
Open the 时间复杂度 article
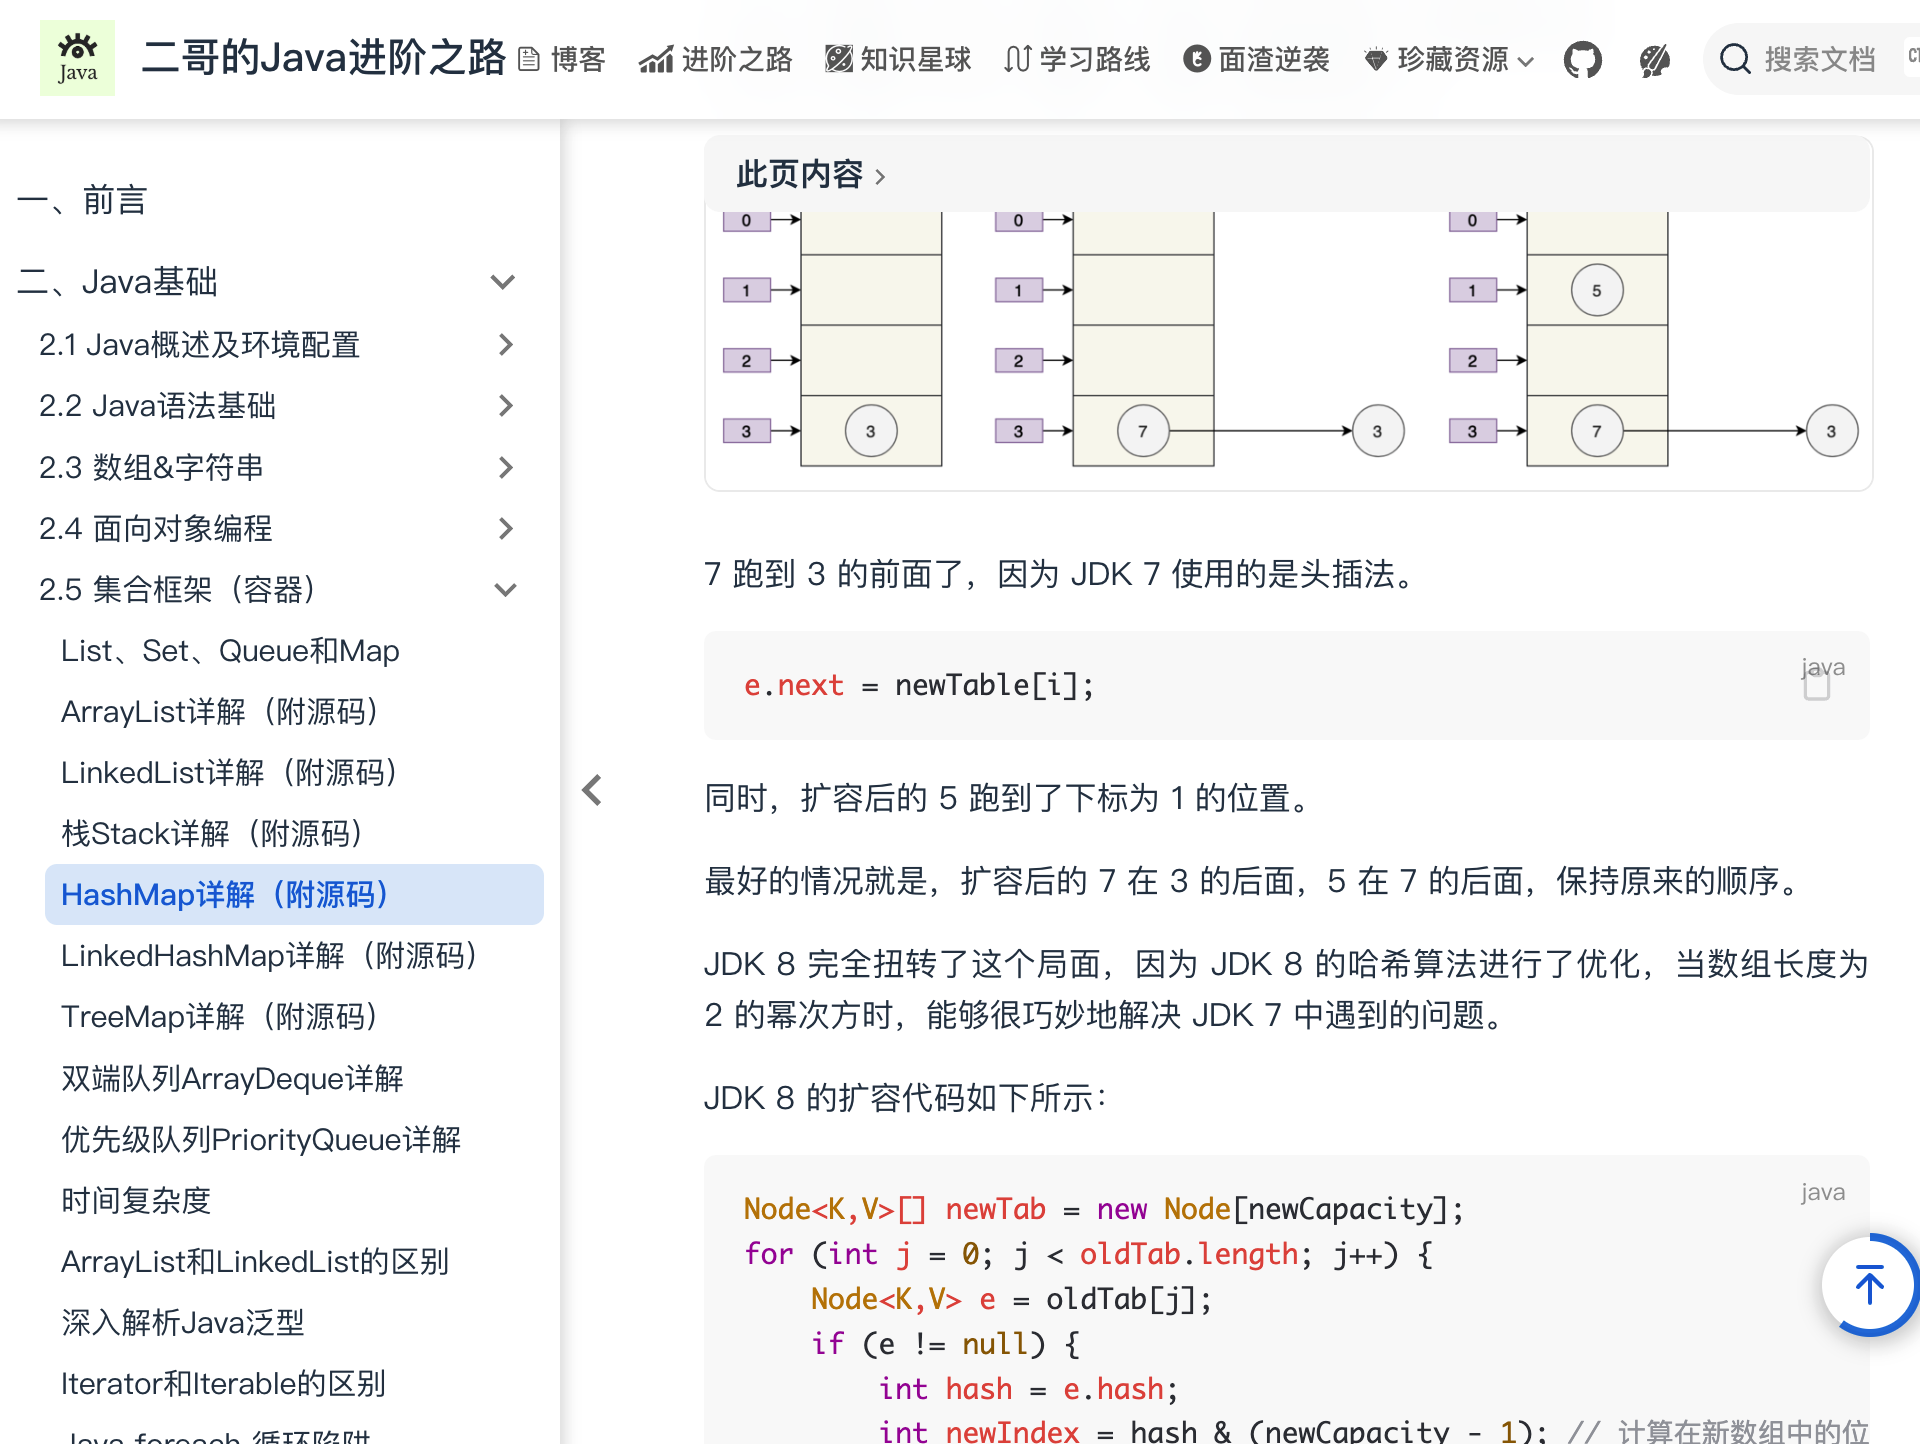[x=136, y=1200]
